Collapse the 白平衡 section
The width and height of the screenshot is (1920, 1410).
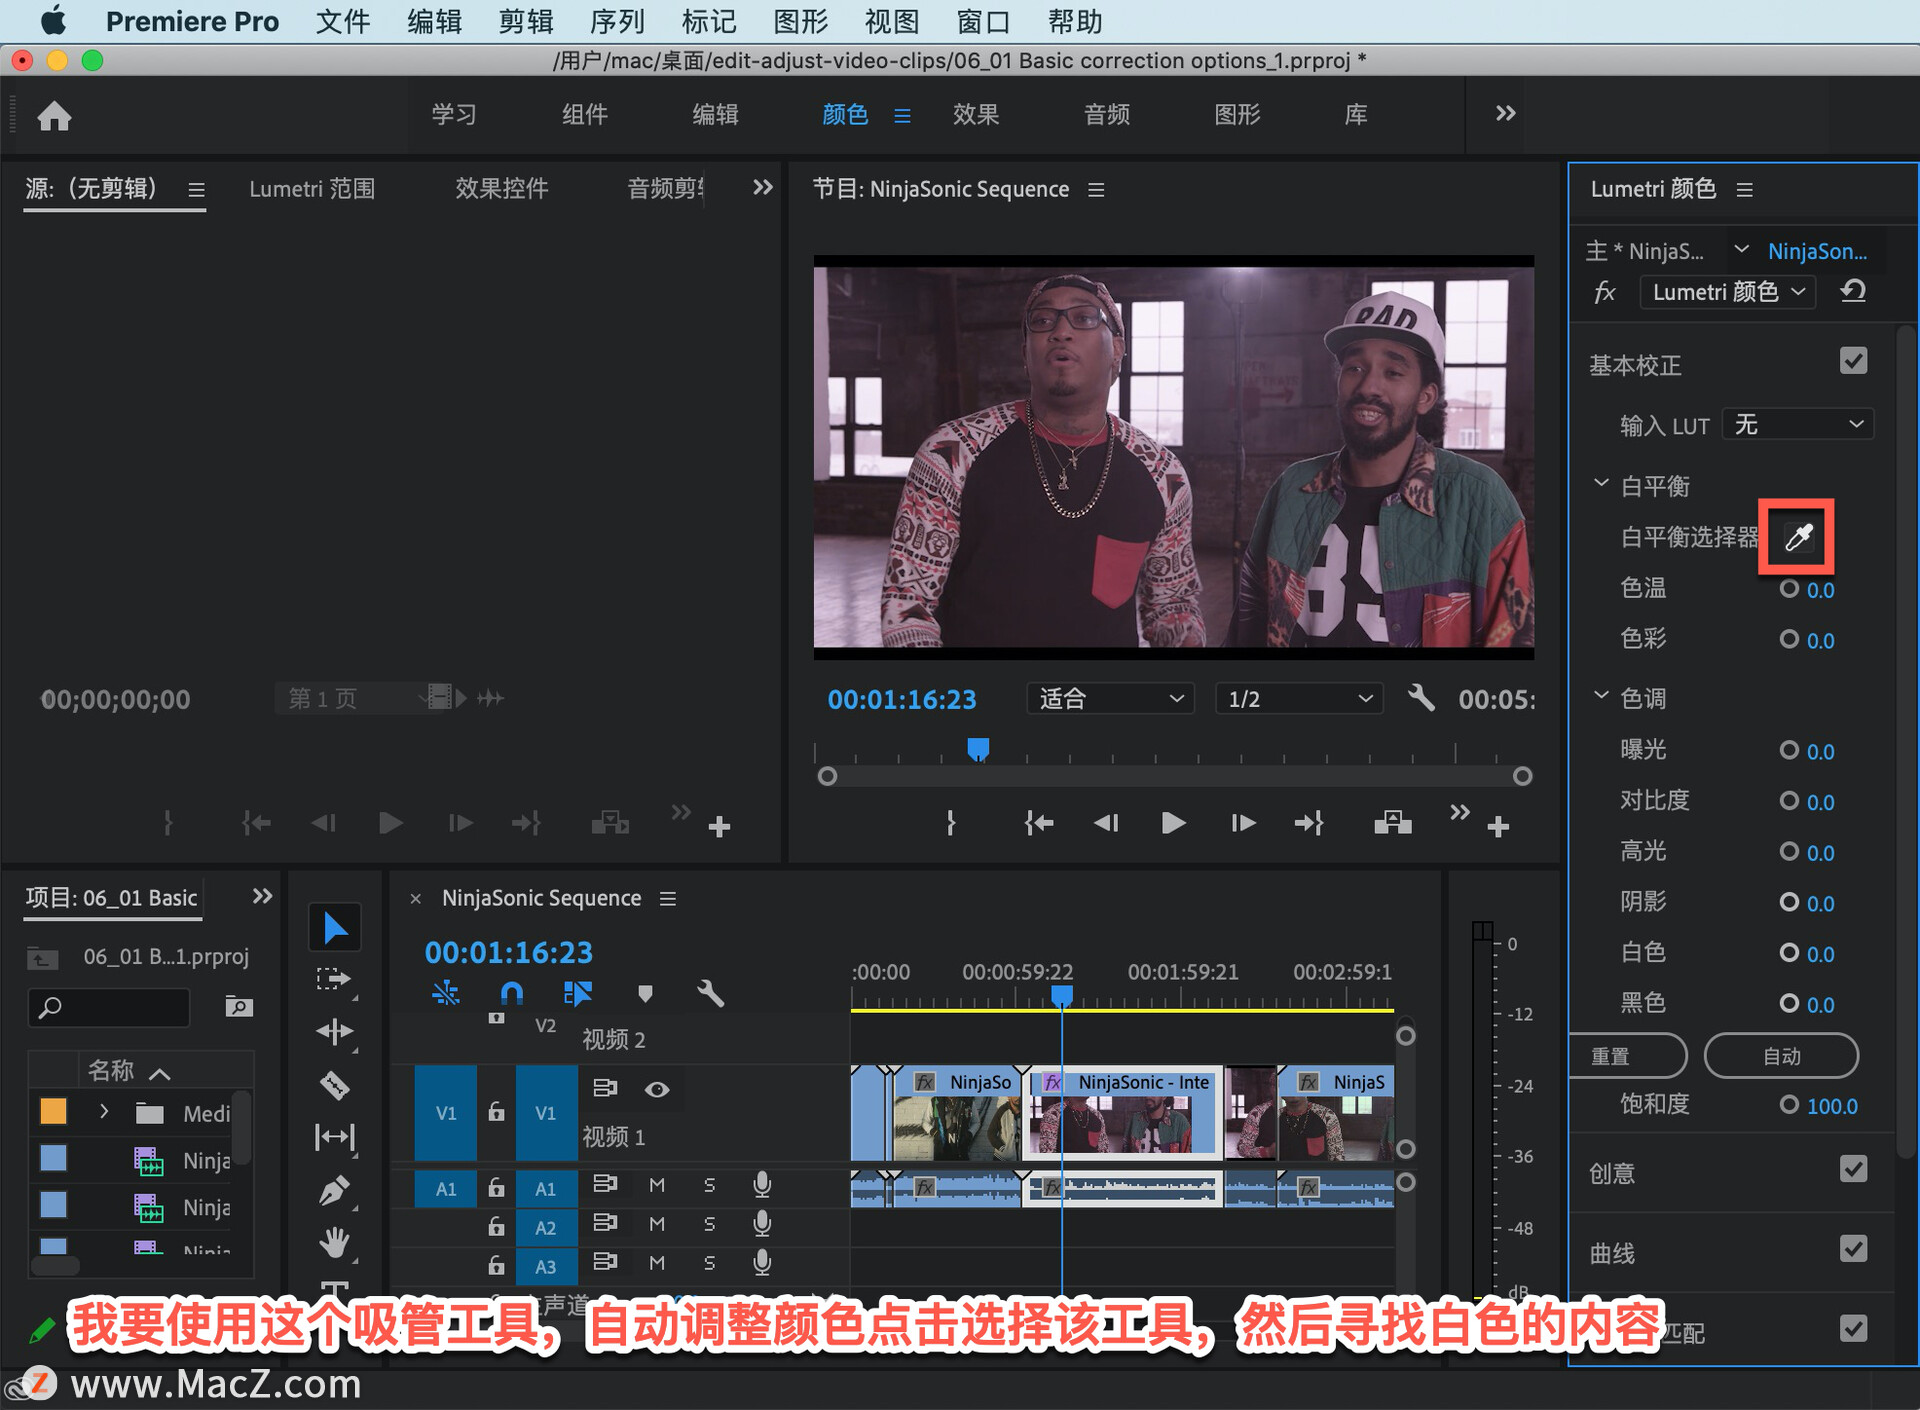[1601, 484]
